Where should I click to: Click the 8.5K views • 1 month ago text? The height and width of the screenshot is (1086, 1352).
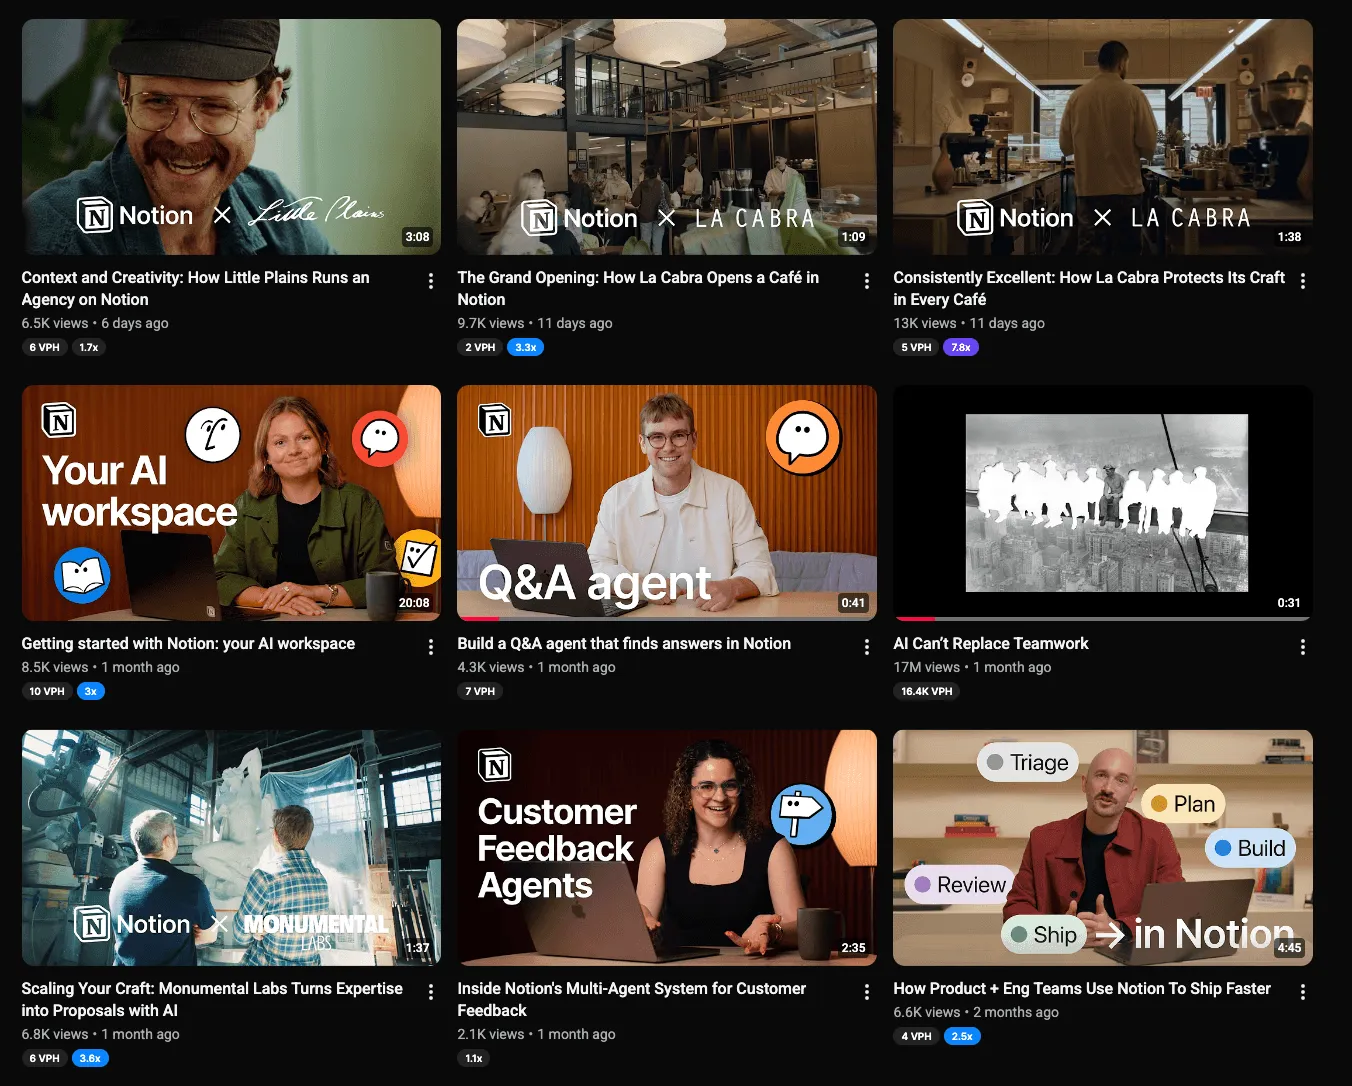point(101,667)
